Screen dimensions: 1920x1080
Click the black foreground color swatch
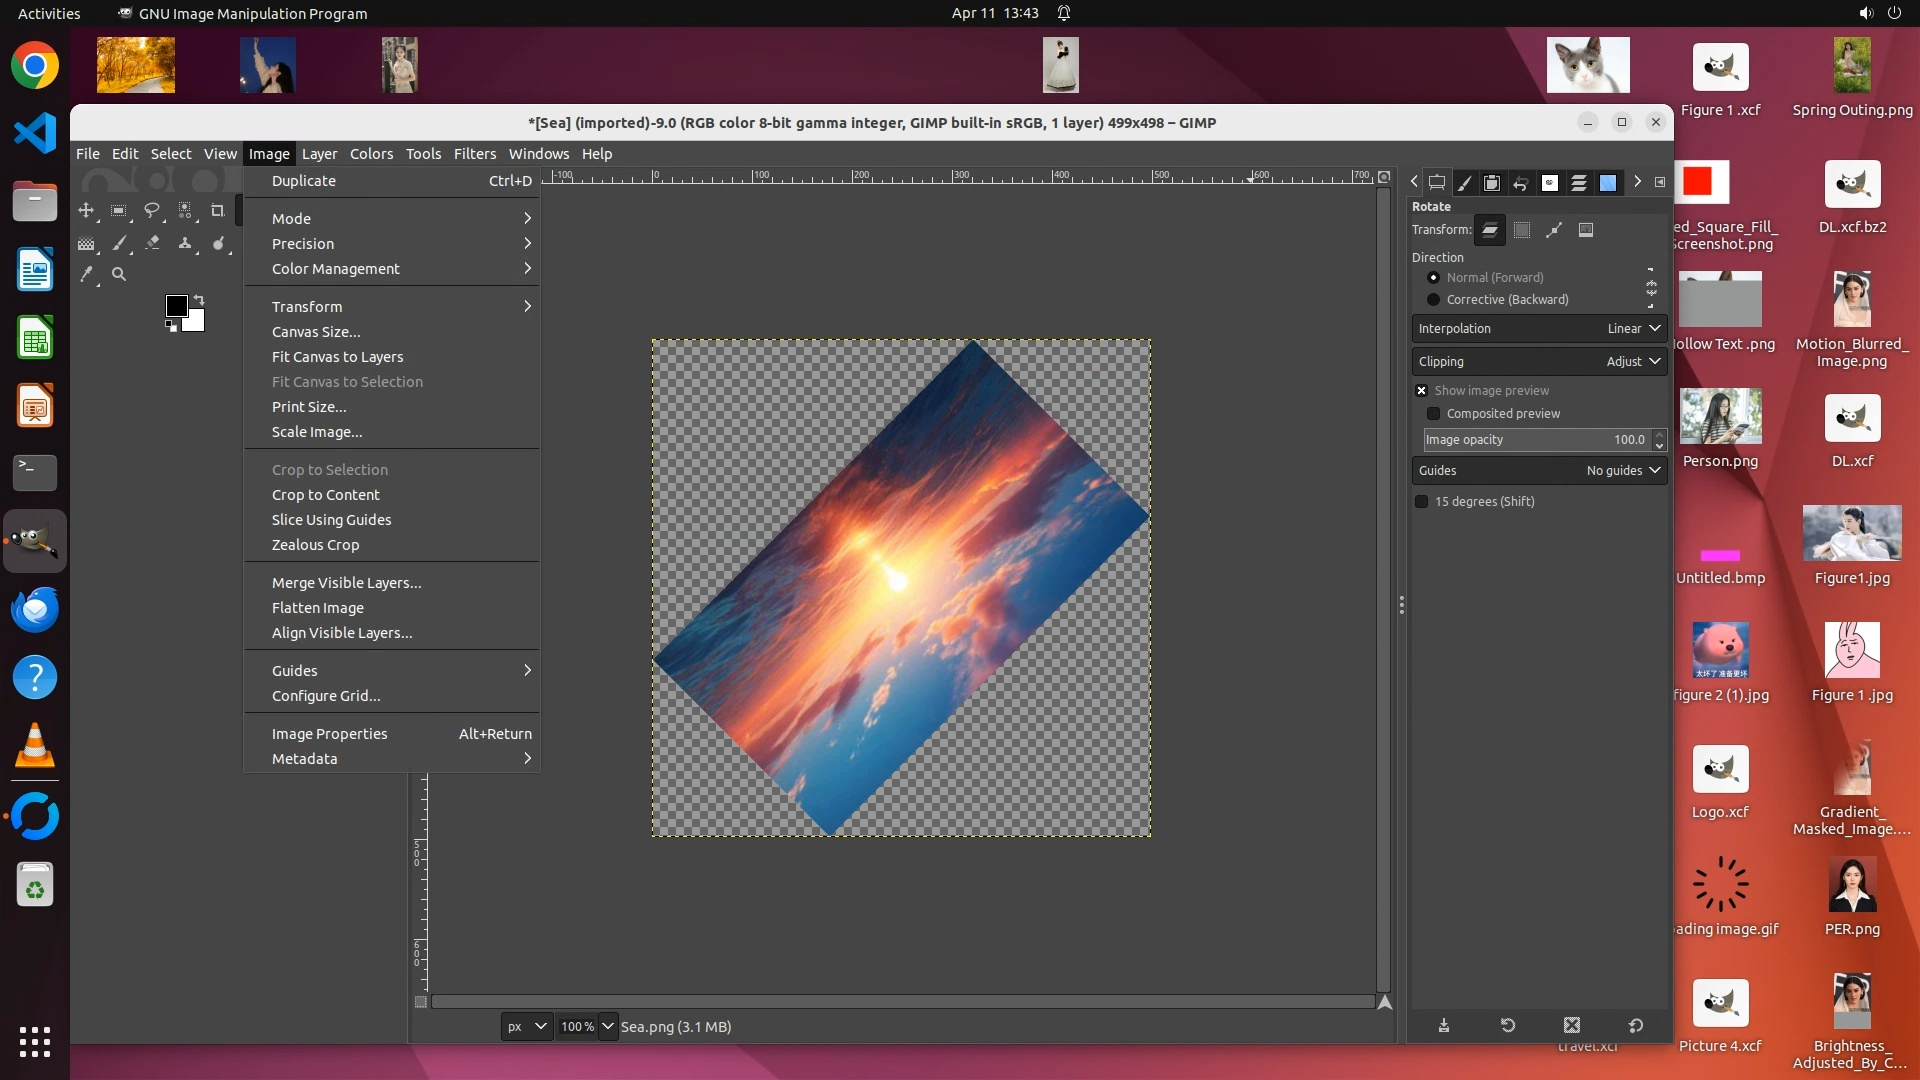click(x=176, y=305)
